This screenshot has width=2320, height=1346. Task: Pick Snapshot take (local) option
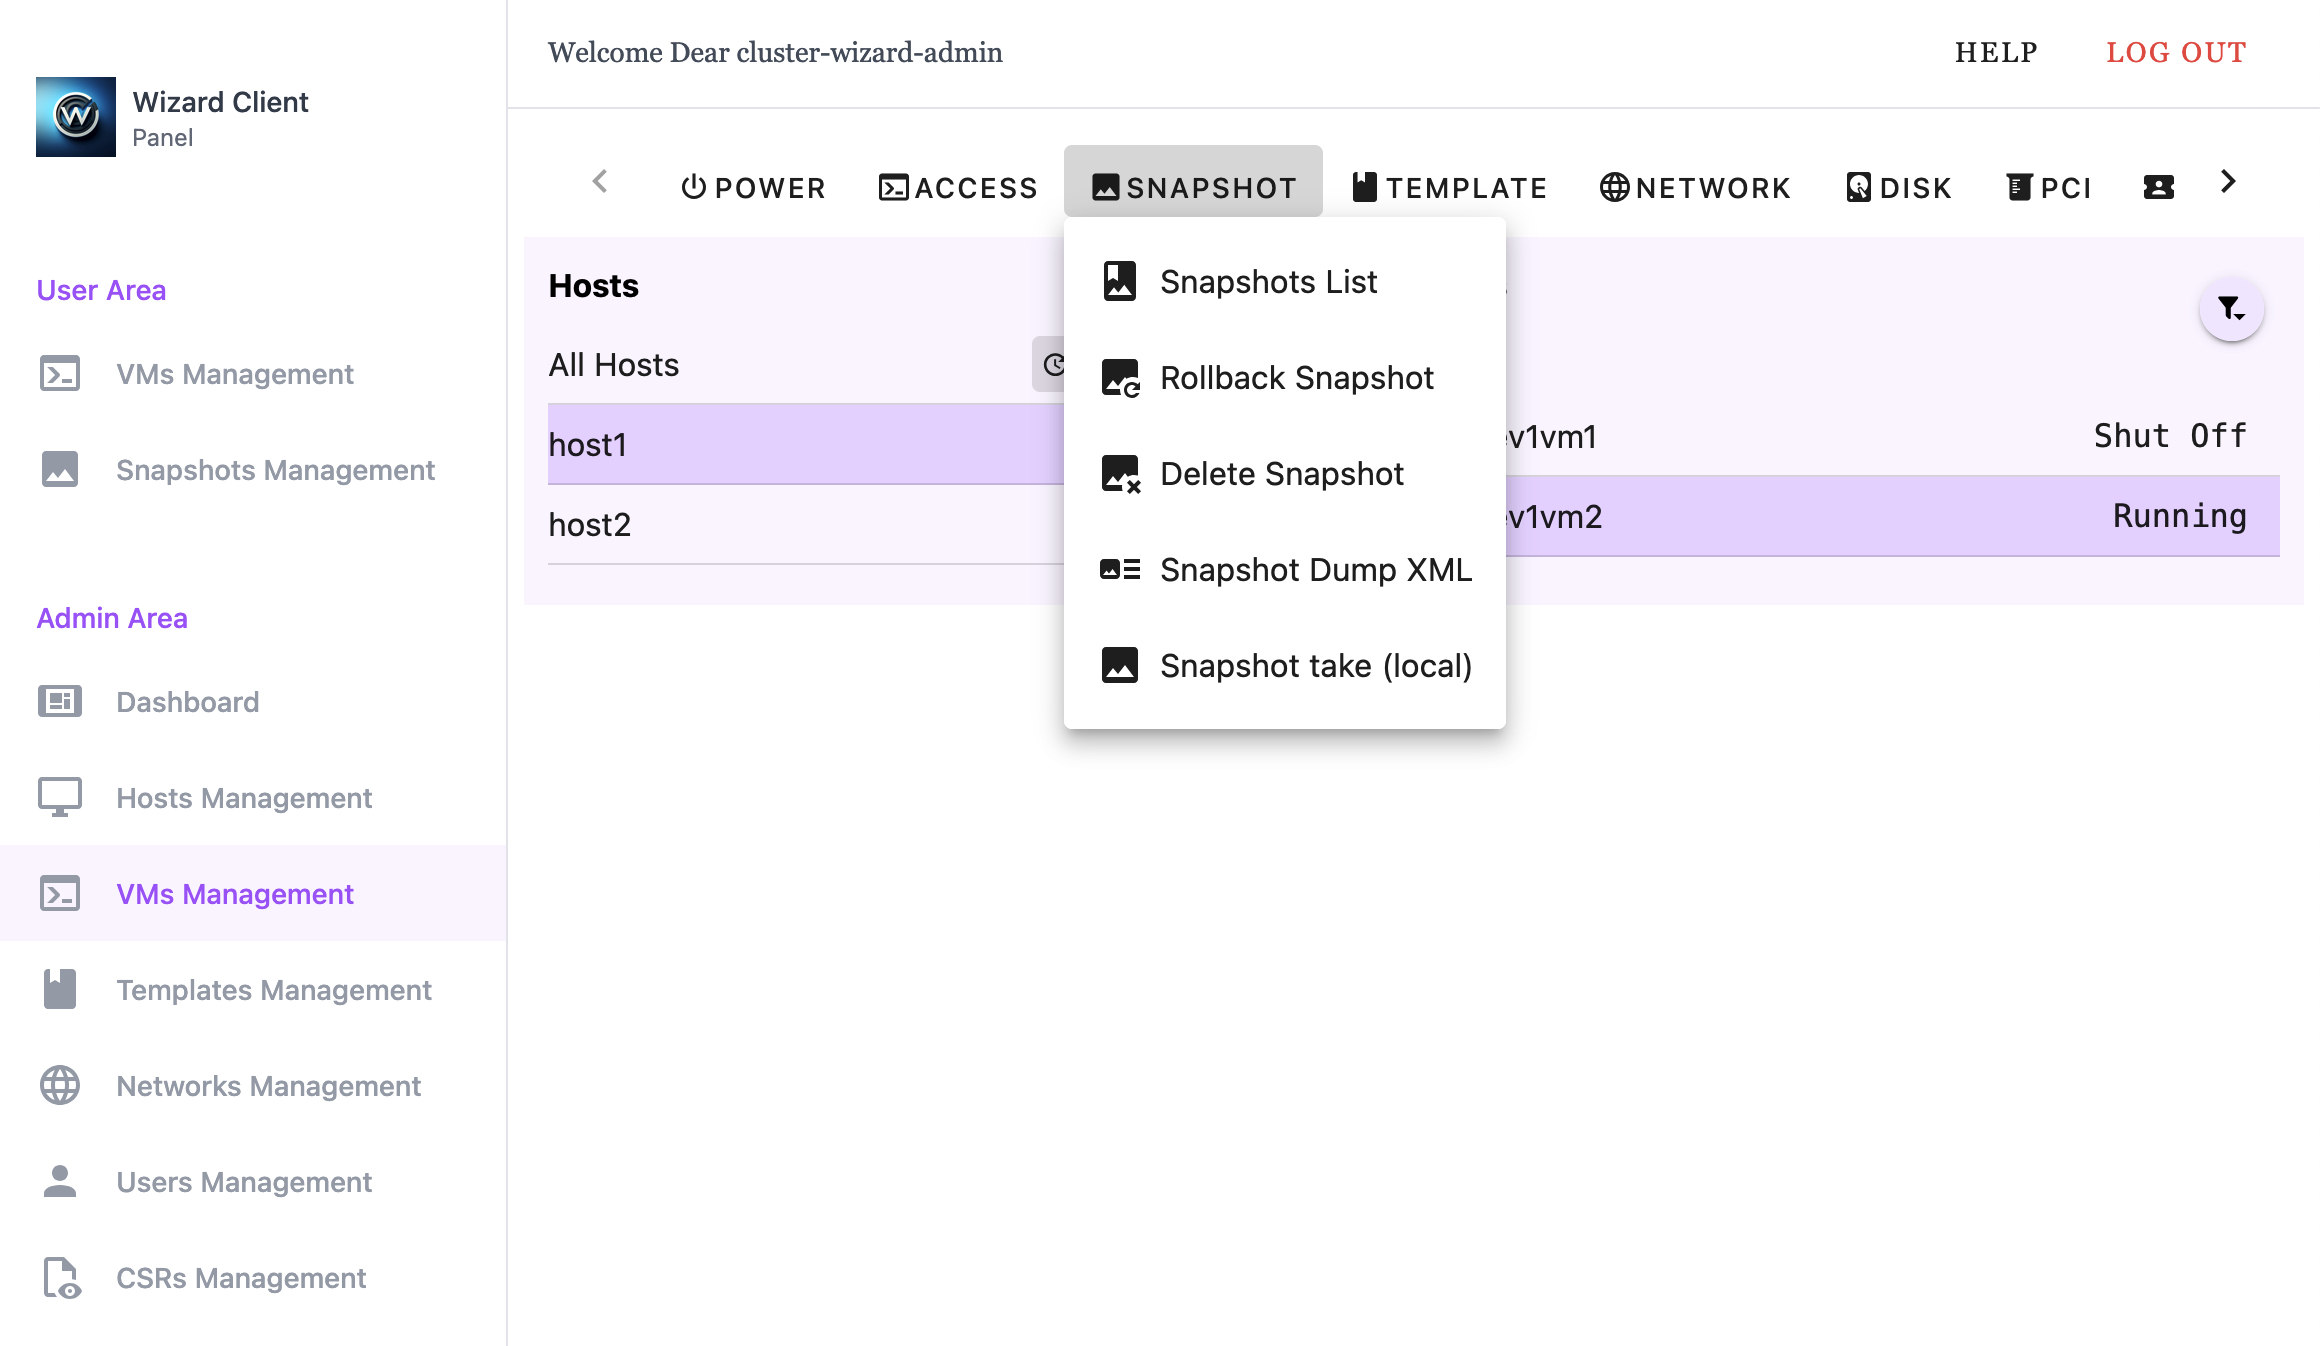1315,666
